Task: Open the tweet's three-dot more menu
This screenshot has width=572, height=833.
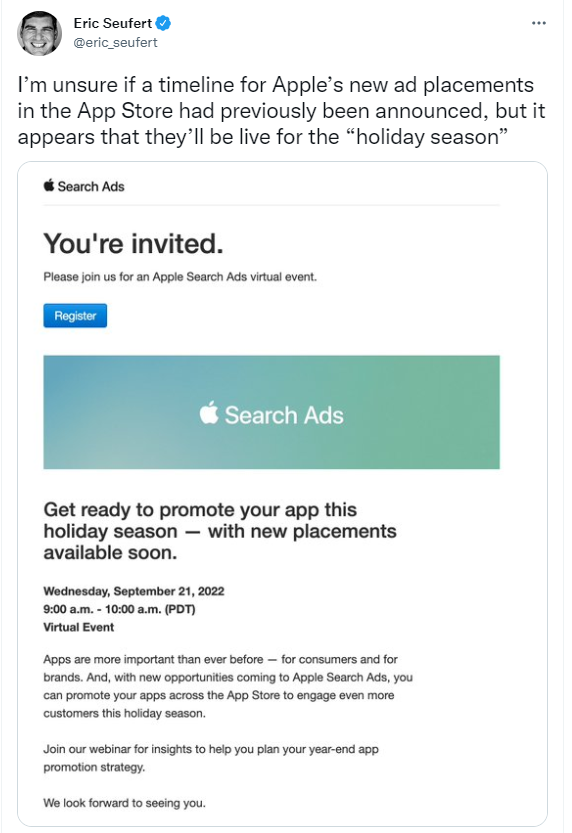Action: (539, 23)
